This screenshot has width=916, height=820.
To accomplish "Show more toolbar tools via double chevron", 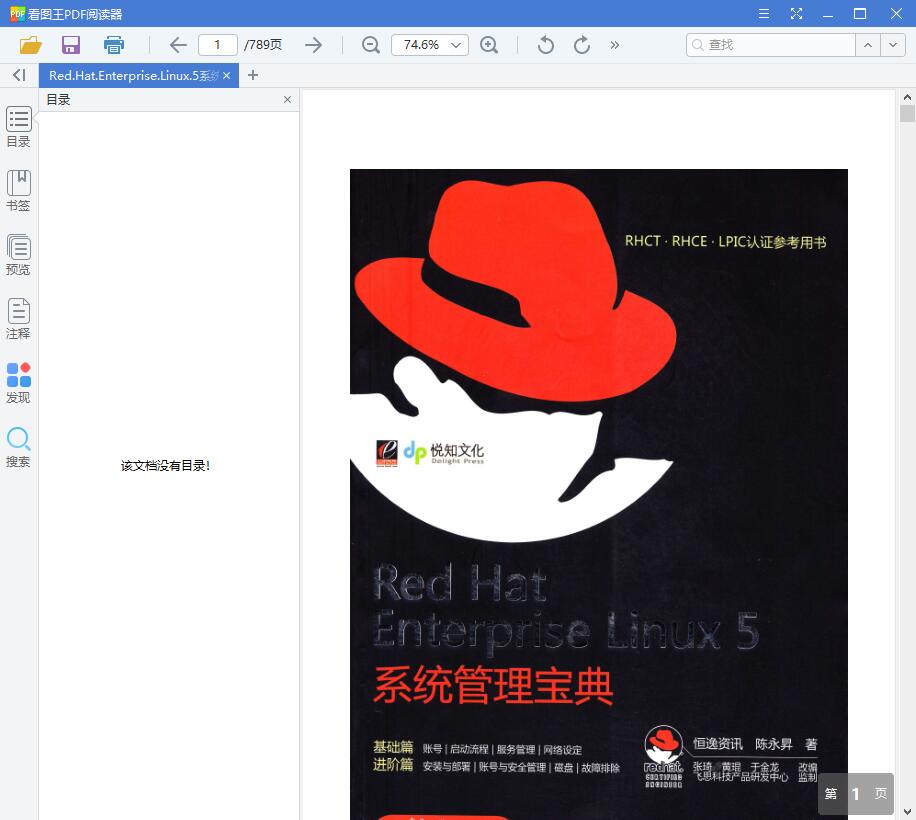I will click(x=615, y=45).
